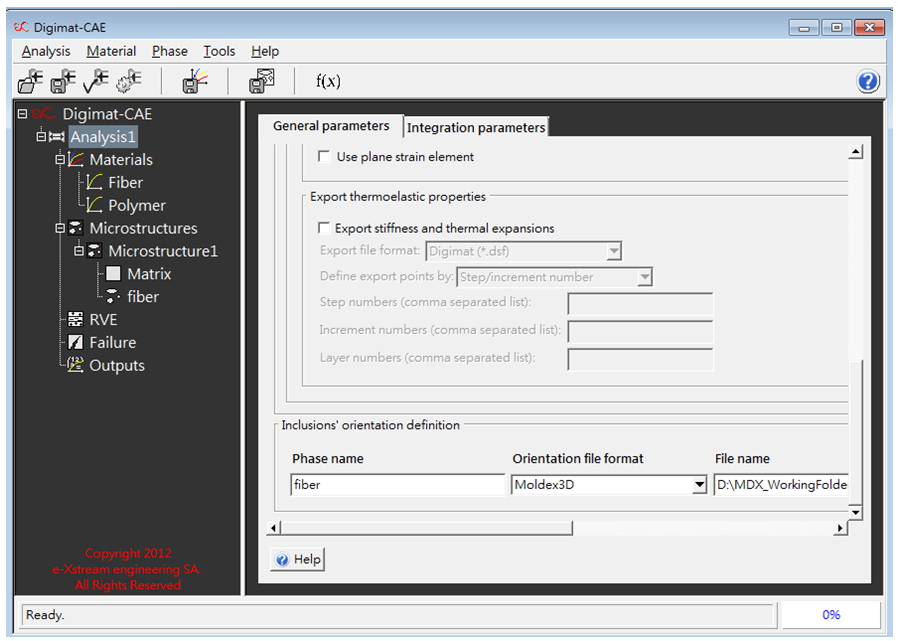Click the horizontal scrollbar right arrow
This screenshot has width=898, height=641.
click(x=840, y=528)
